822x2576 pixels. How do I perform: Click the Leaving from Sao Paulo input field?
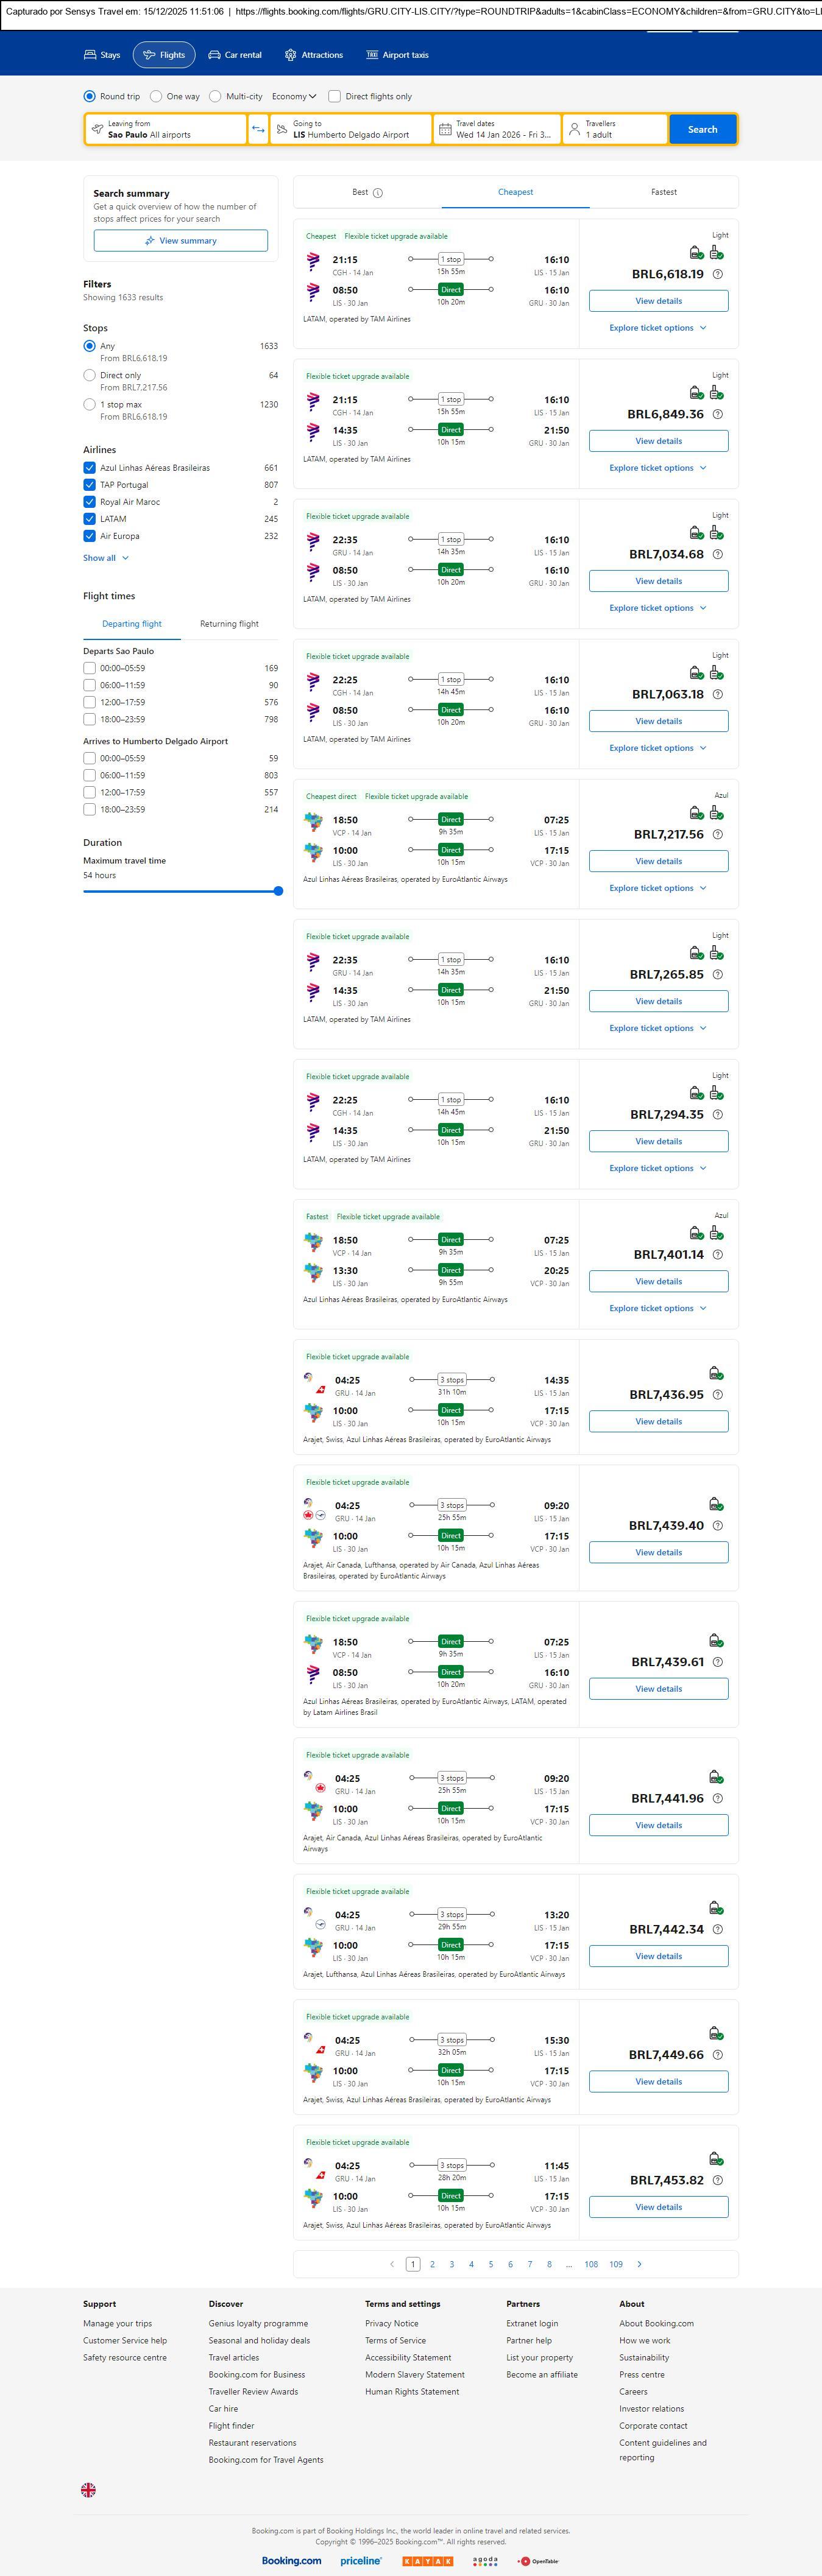coord(166,129)
